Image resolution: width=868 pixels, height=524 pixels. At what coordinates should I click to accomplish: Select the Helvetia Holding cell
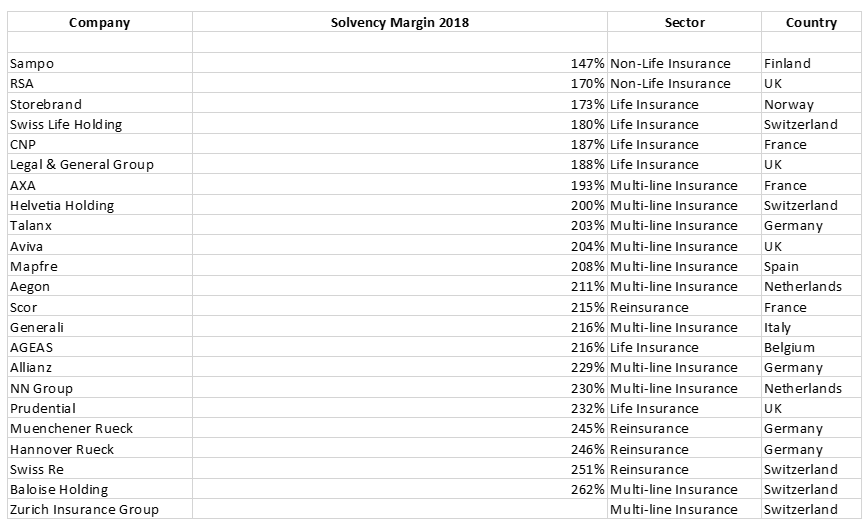(x=100, y=205)
